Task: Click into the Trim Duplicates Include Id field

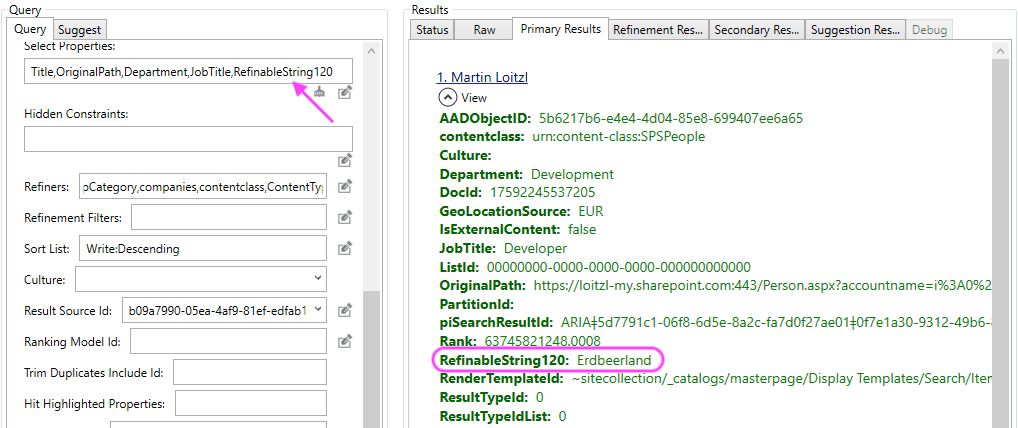Action: pos(250,372)
